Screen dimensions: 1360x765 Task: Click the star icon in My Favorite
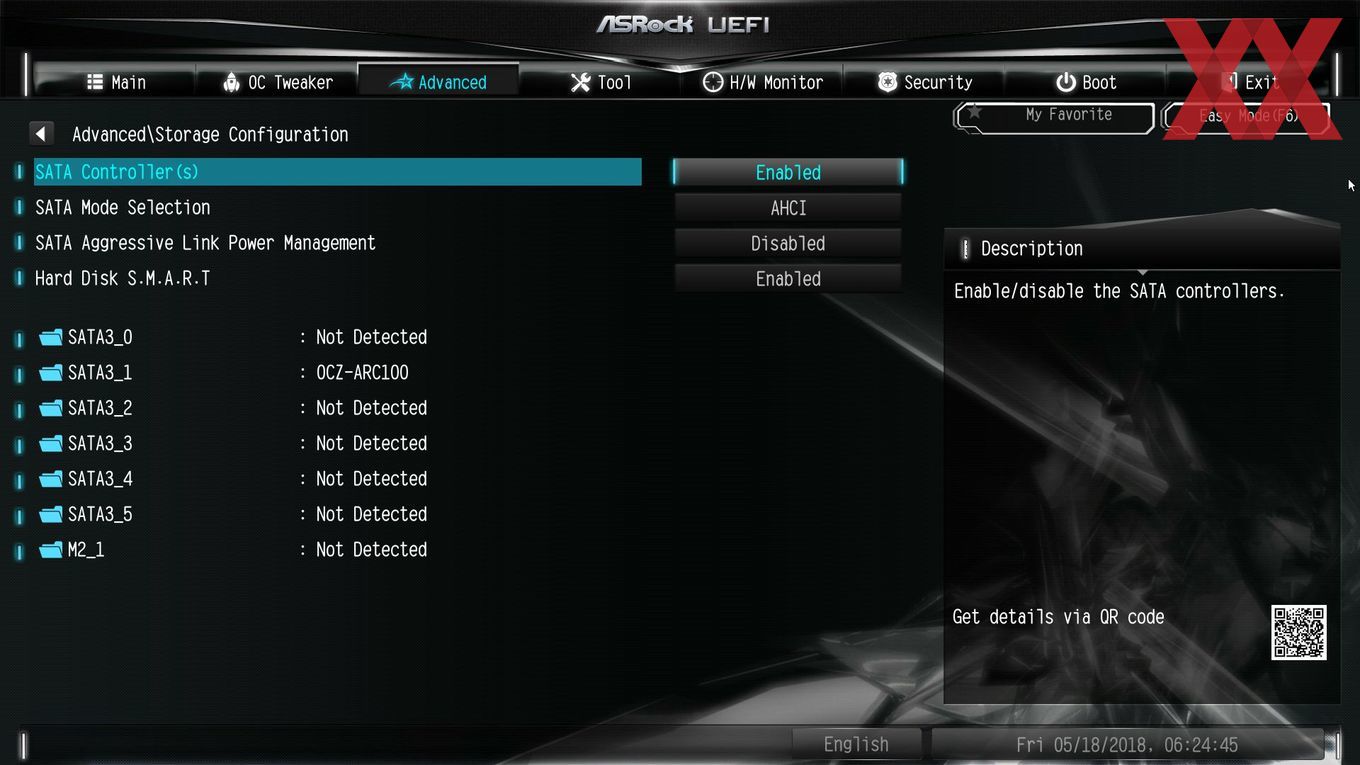point(974,113)
